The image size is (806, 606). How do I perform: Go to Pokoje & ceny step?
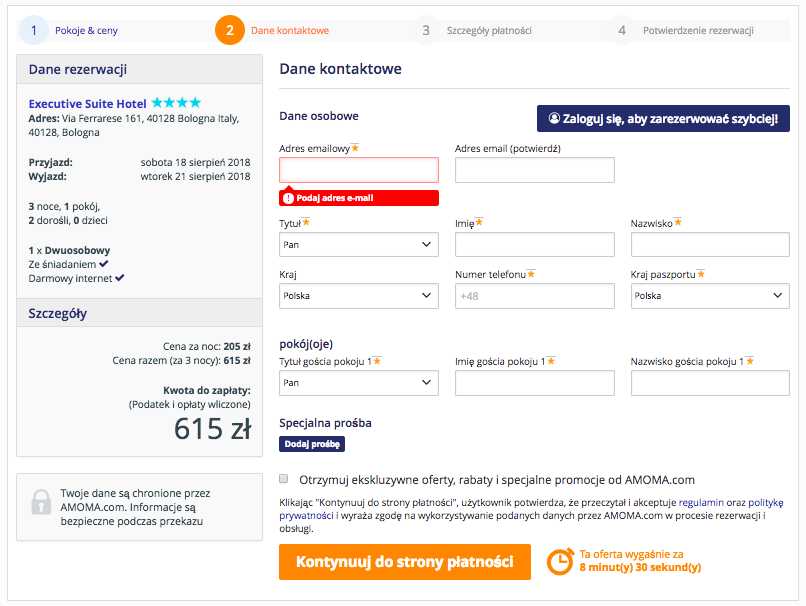pos(86,30)
